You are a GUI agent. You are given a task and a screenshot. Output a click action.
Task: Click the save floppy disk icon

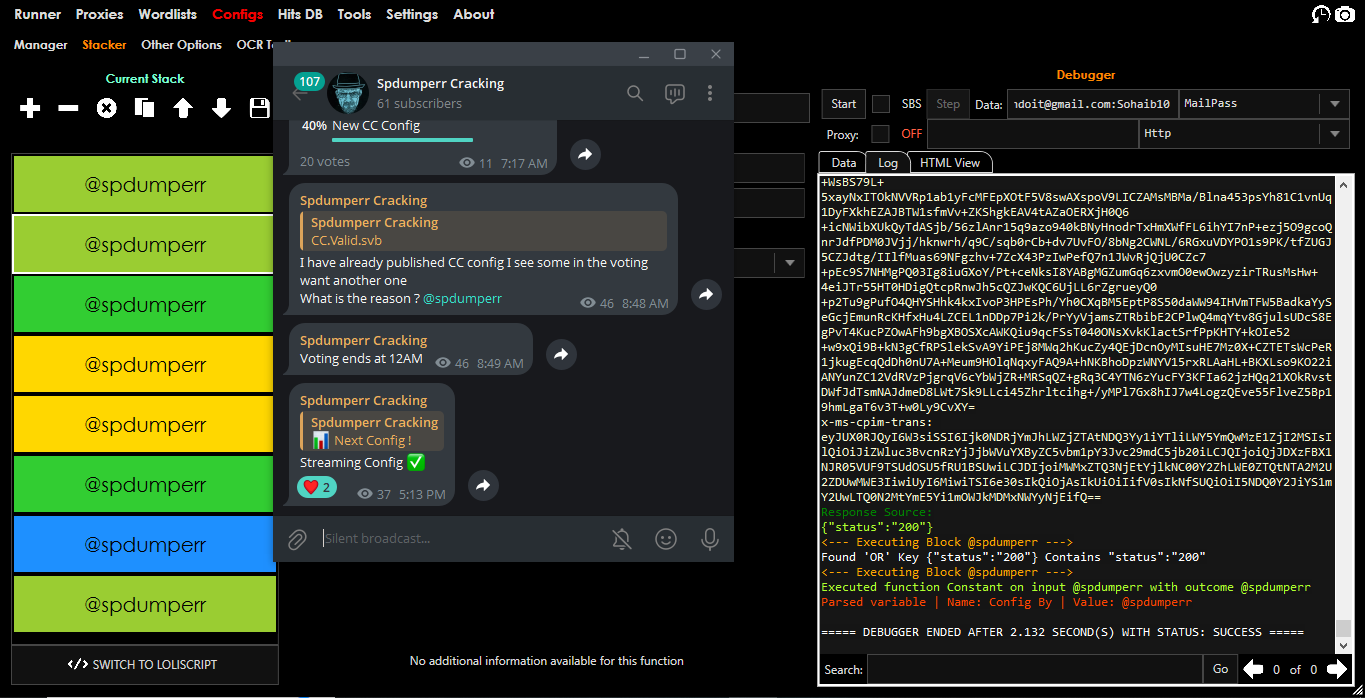pyautogui.click(x=259, y=108)
